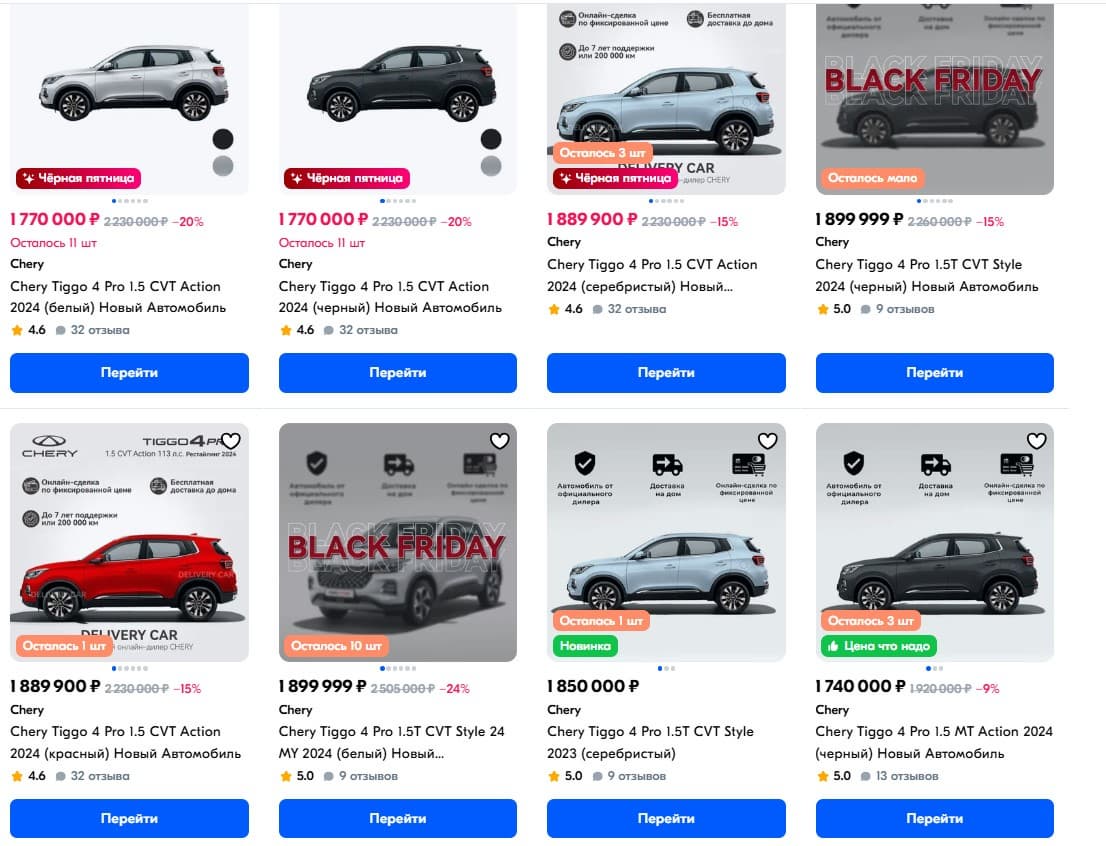Toggle favorite heart on black MT Action card

coord(1036,441)
